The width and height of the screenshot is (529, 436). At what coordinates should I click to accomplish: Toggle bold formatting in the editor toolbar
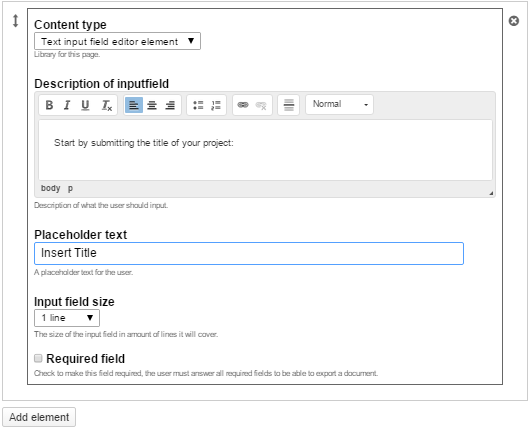click(49, 105)
